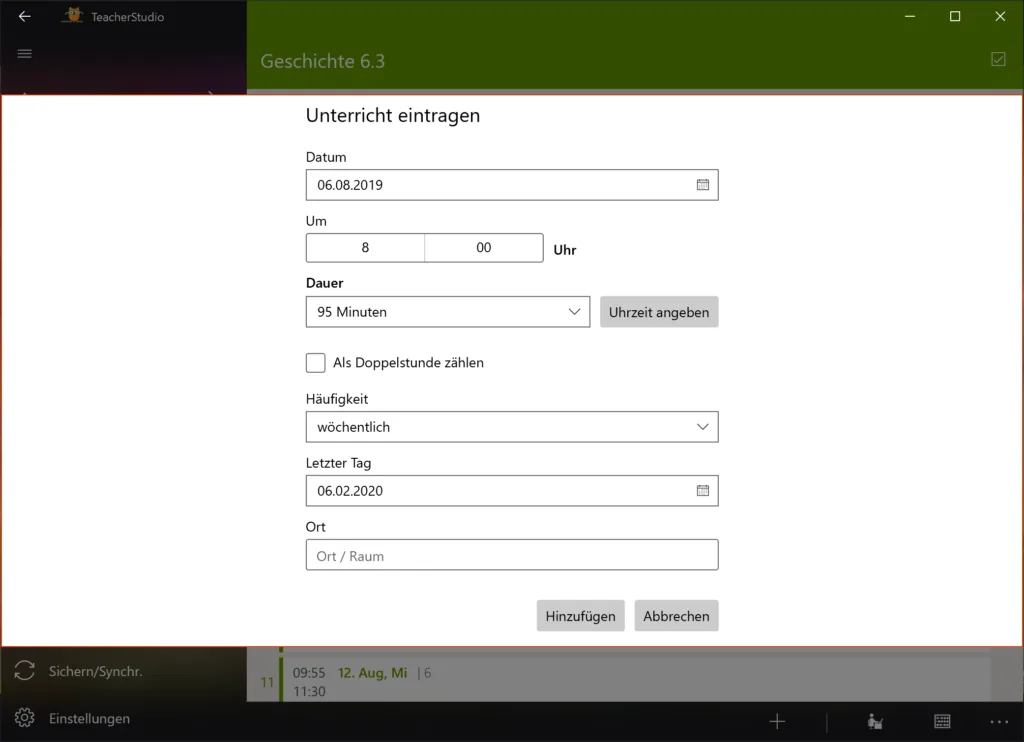Open the hamburger navigation menu

25,54
